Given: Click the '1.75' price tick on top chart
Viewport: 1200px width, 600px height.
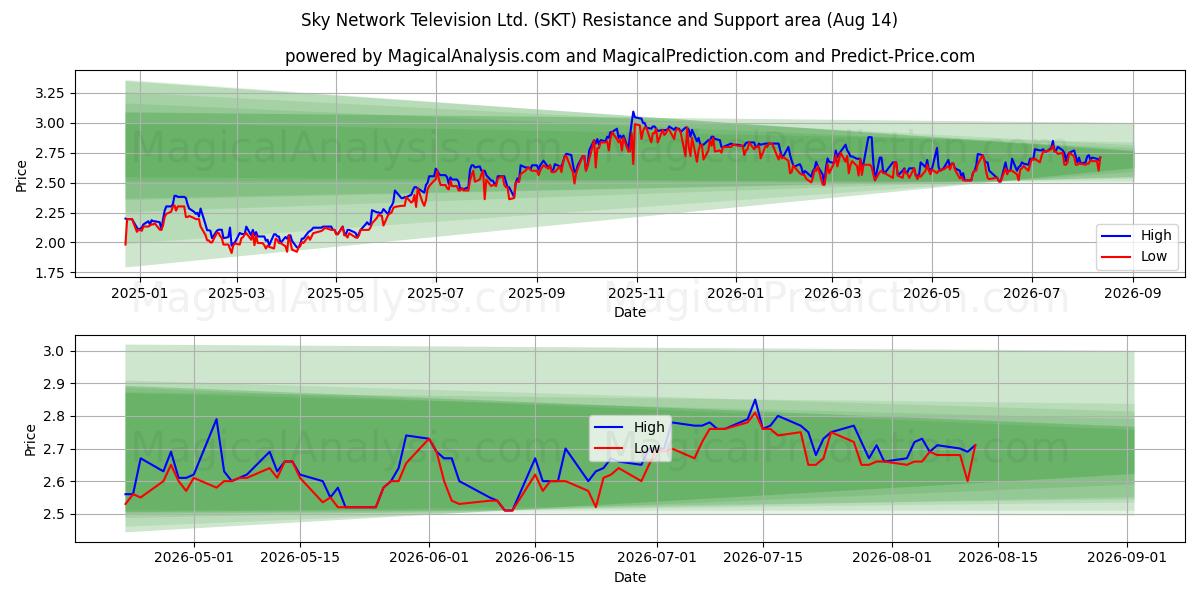Looking at the screenshot, I should [49, 273].
